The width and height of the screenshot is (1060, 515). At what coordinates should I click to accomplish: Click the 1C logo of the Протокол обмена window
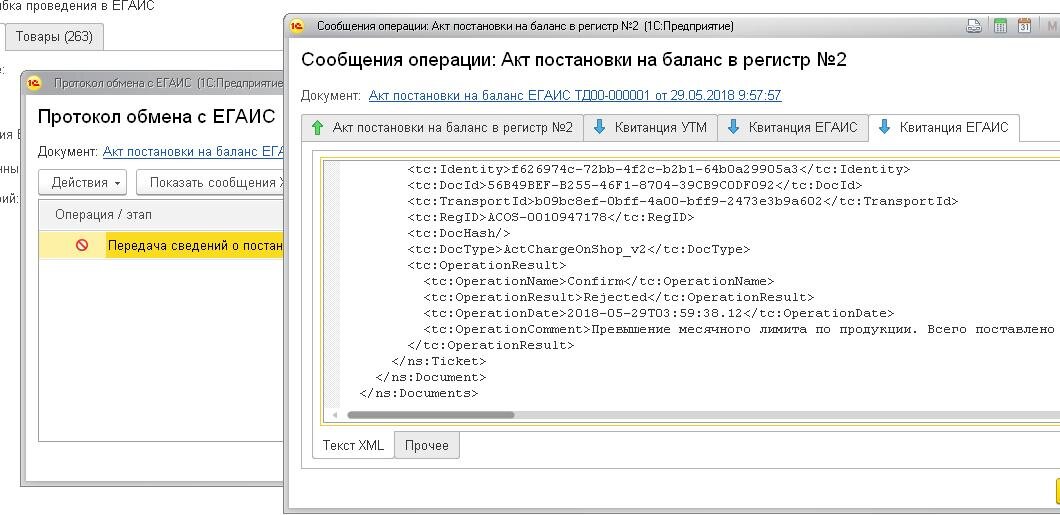[34, 83]
